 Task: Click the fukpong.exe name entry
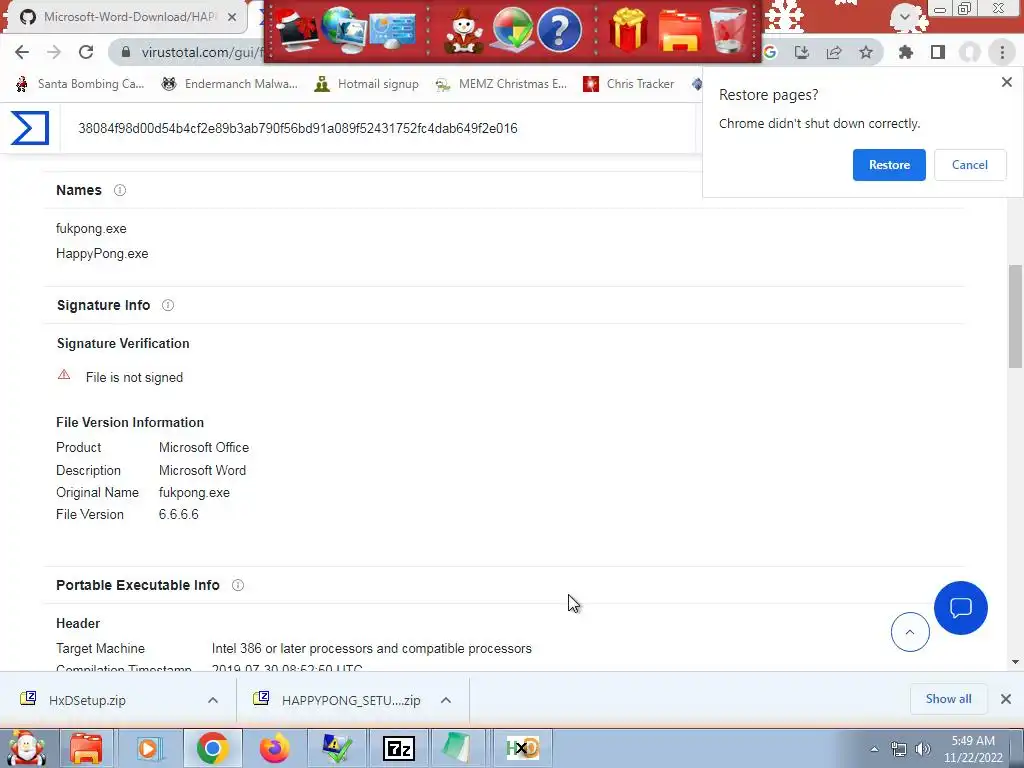click(x=91, y=229)
